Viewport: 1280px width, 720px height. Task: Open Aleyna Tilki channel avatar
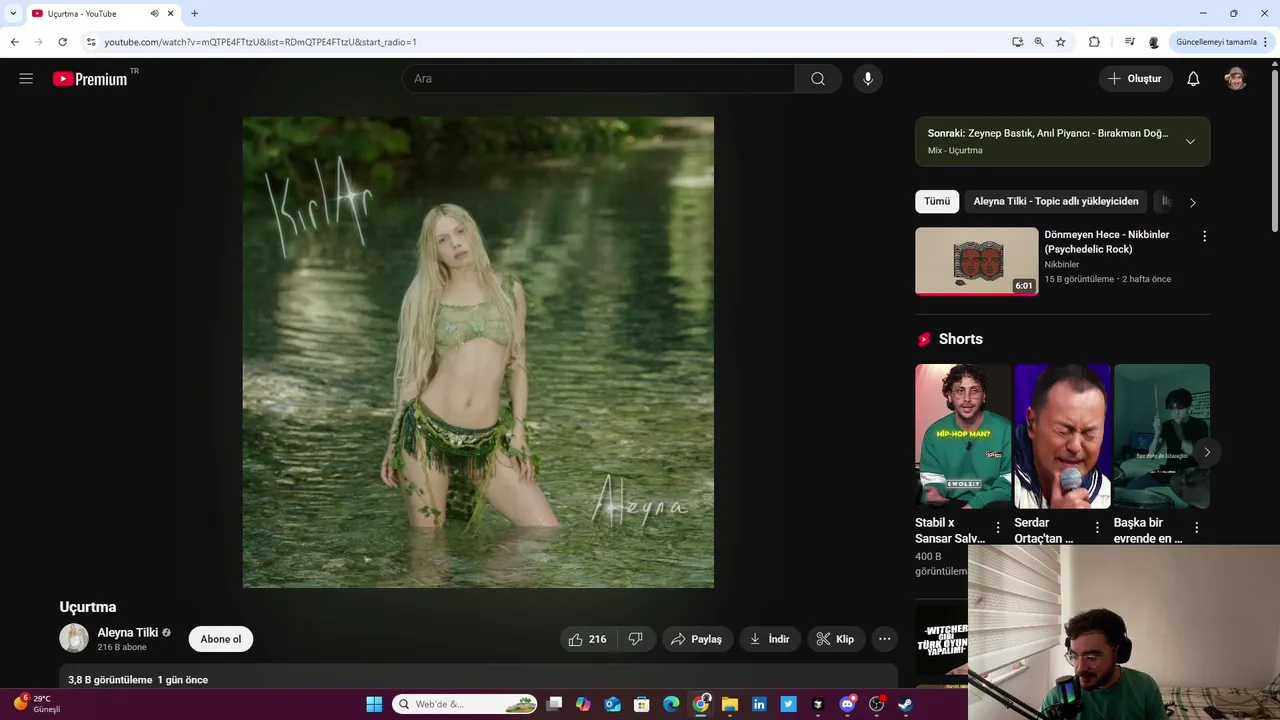pyautogui.click(x=74, y=638)
